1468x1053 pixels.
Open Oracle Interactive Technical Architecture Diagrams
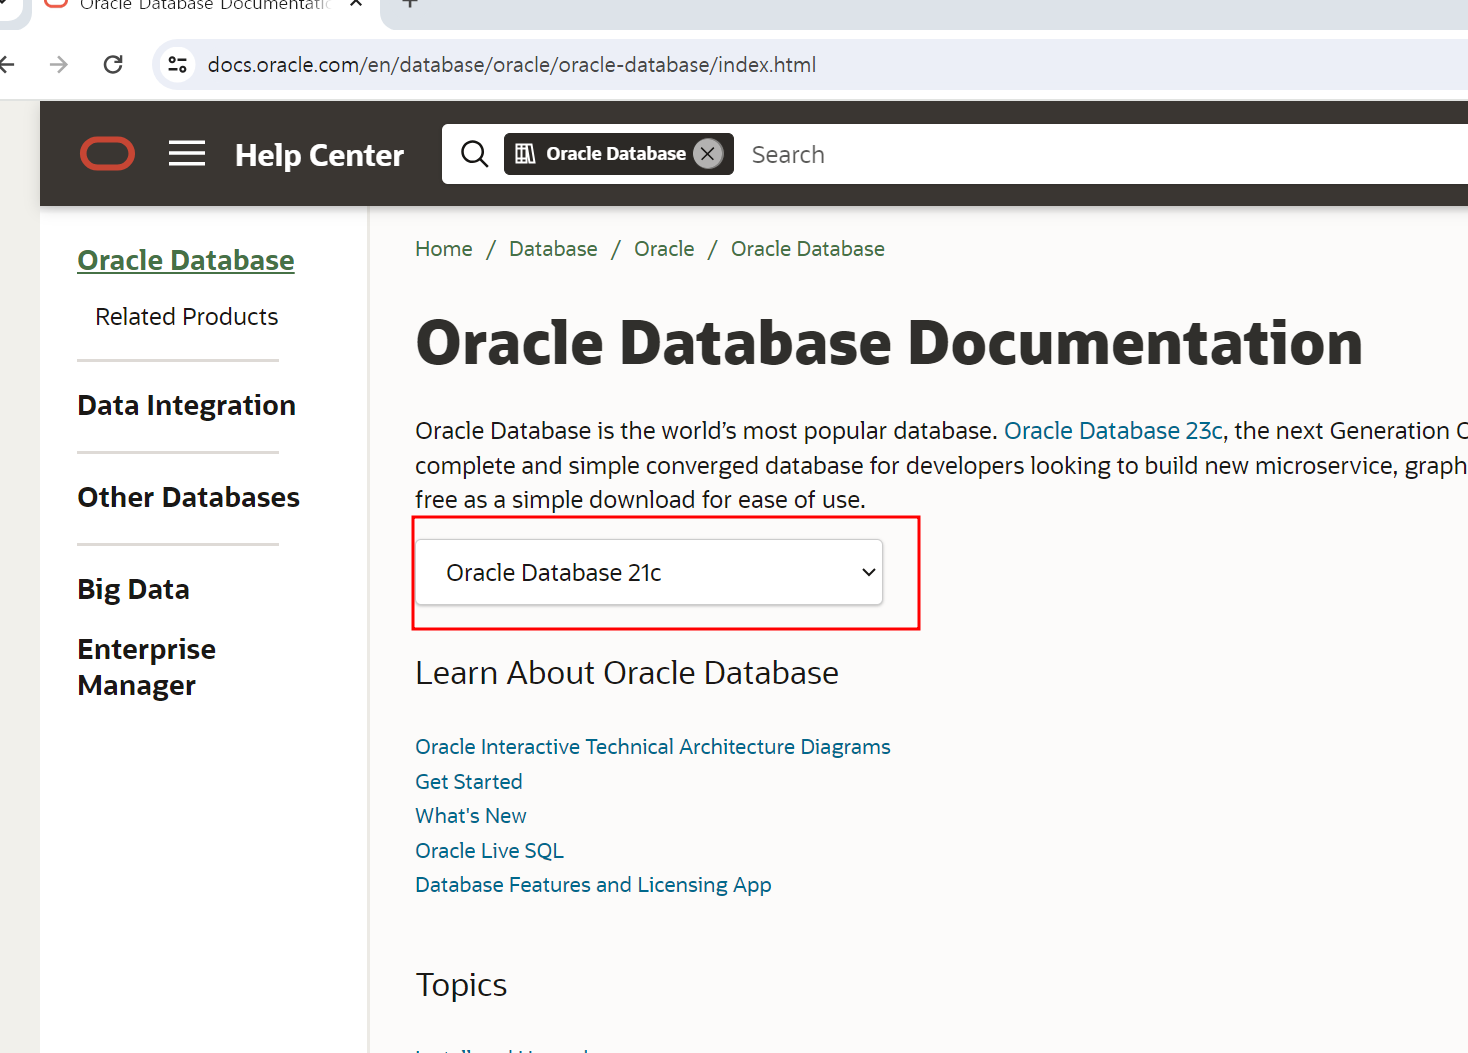[653, 747]
